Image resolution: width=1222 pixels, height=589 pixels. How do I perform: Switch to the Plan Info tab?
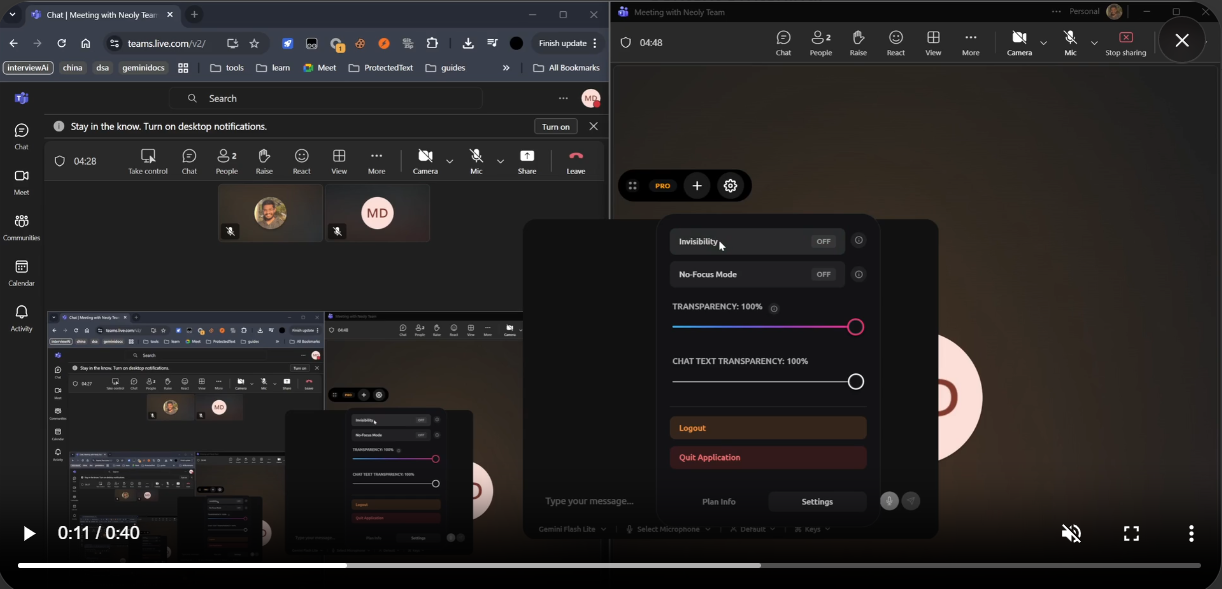[x=718, y=502]
